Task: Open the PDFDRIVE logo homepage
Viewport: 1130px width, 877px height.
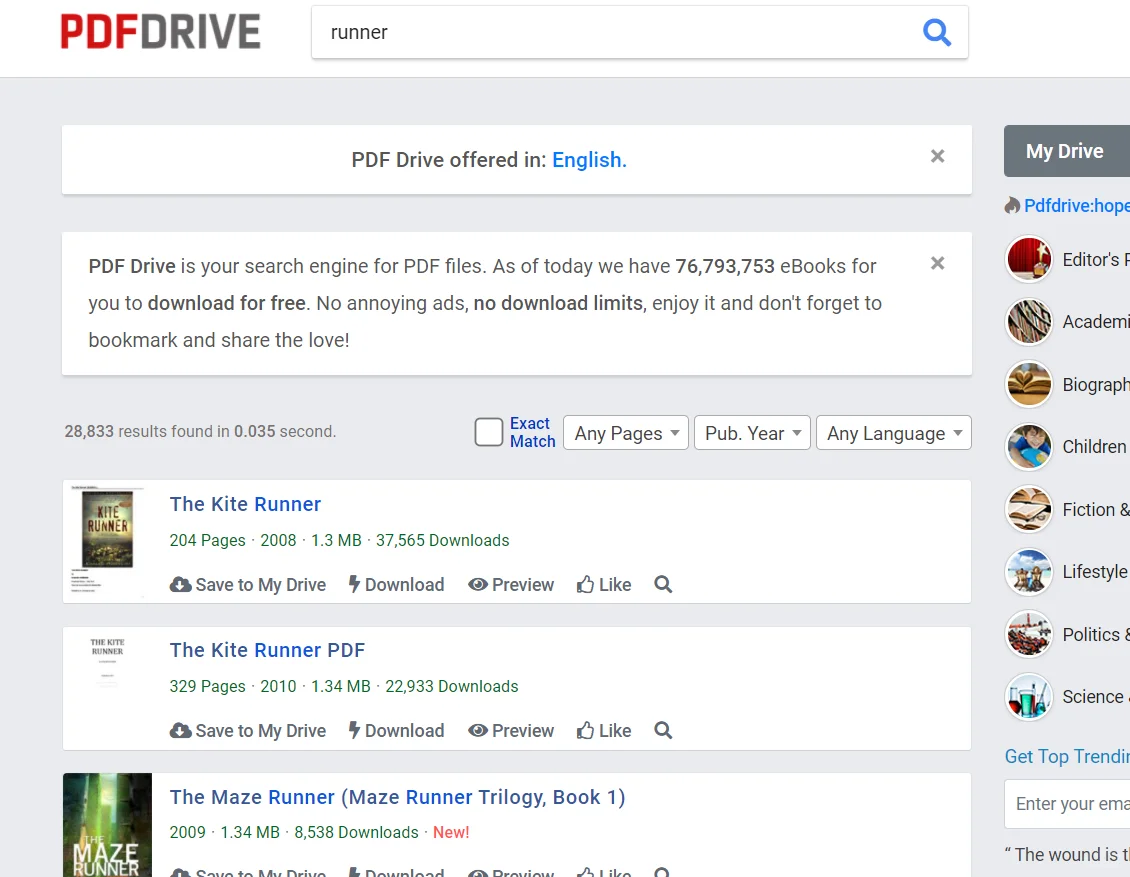Action: pos(160,32)
